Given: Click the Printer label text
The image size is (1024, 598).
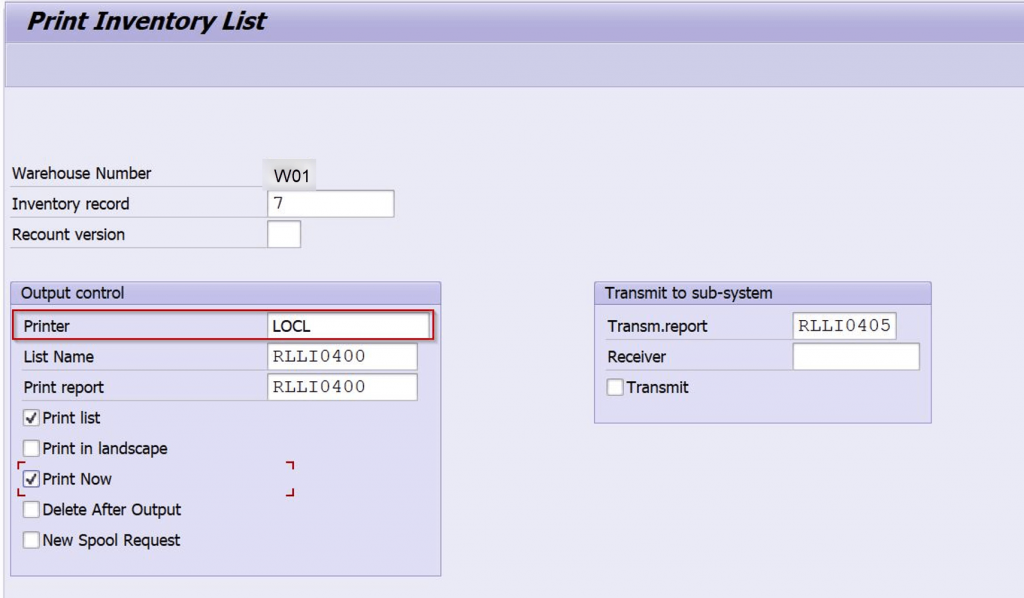Looking at the screenshot, I should point(46,326).
